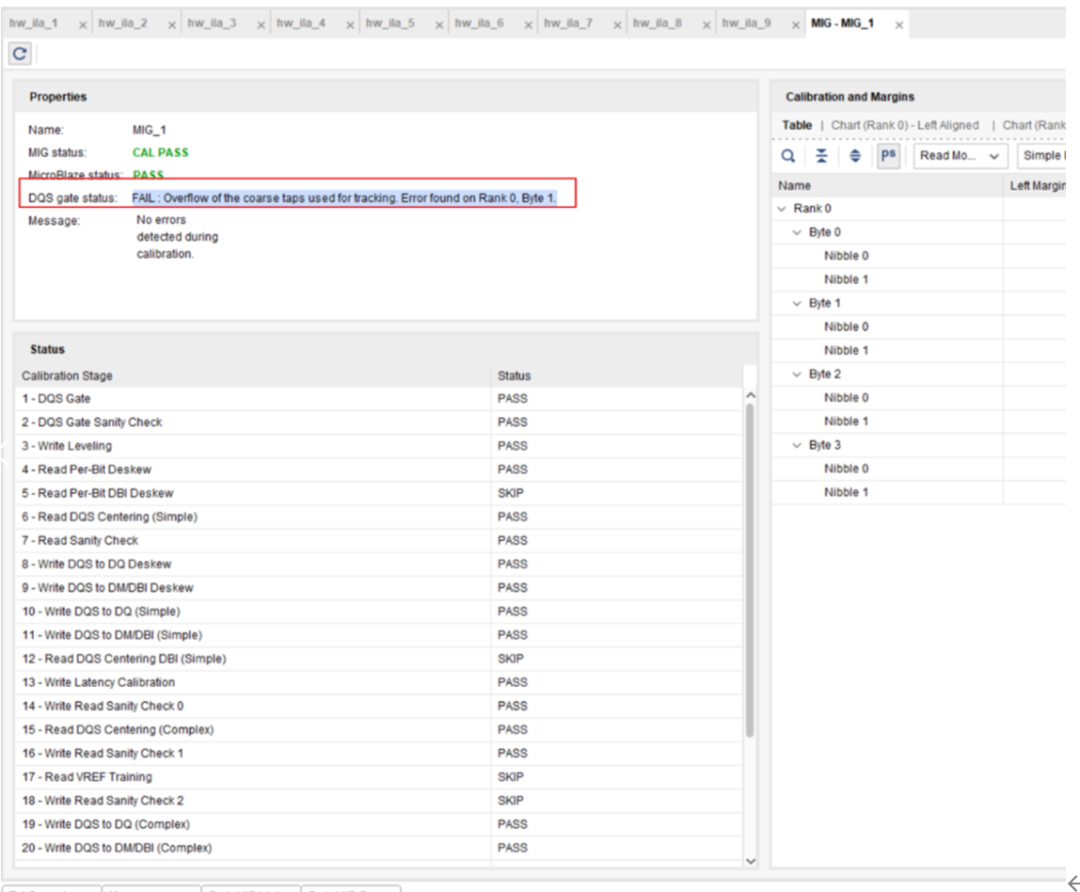Select the Table view link
This screenshot has height=892, width=1080.
[x=796, y=125]
